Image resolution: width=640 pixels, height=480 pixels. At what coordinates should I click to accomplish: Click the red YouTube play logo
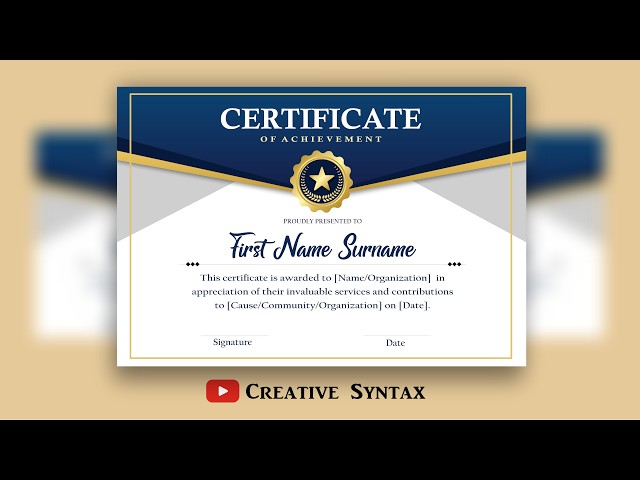[222, 391]
